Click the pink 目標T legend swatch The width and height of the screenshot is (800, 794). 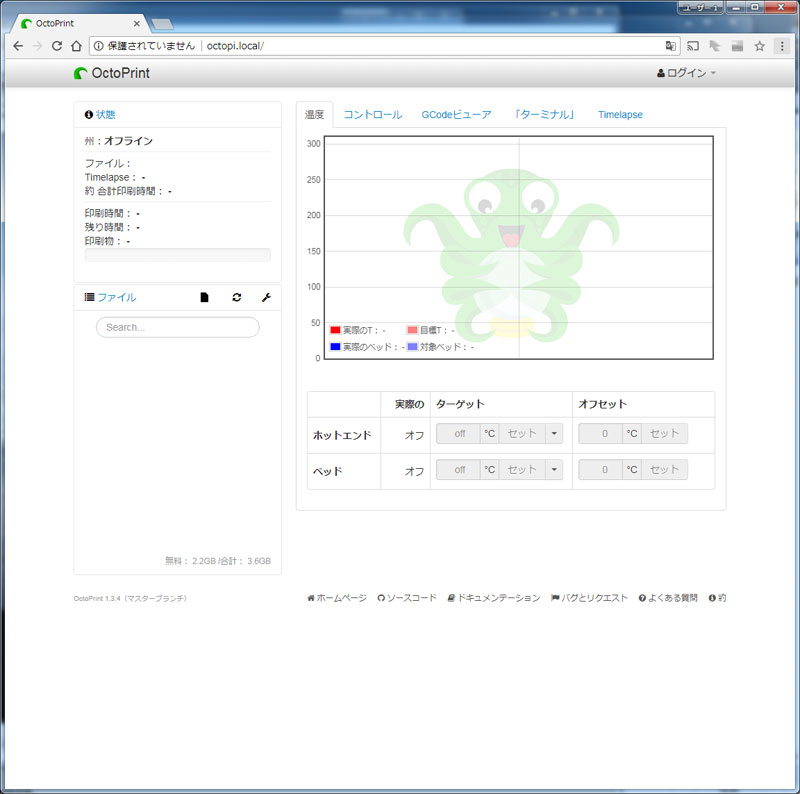click(x=412, y=330)
